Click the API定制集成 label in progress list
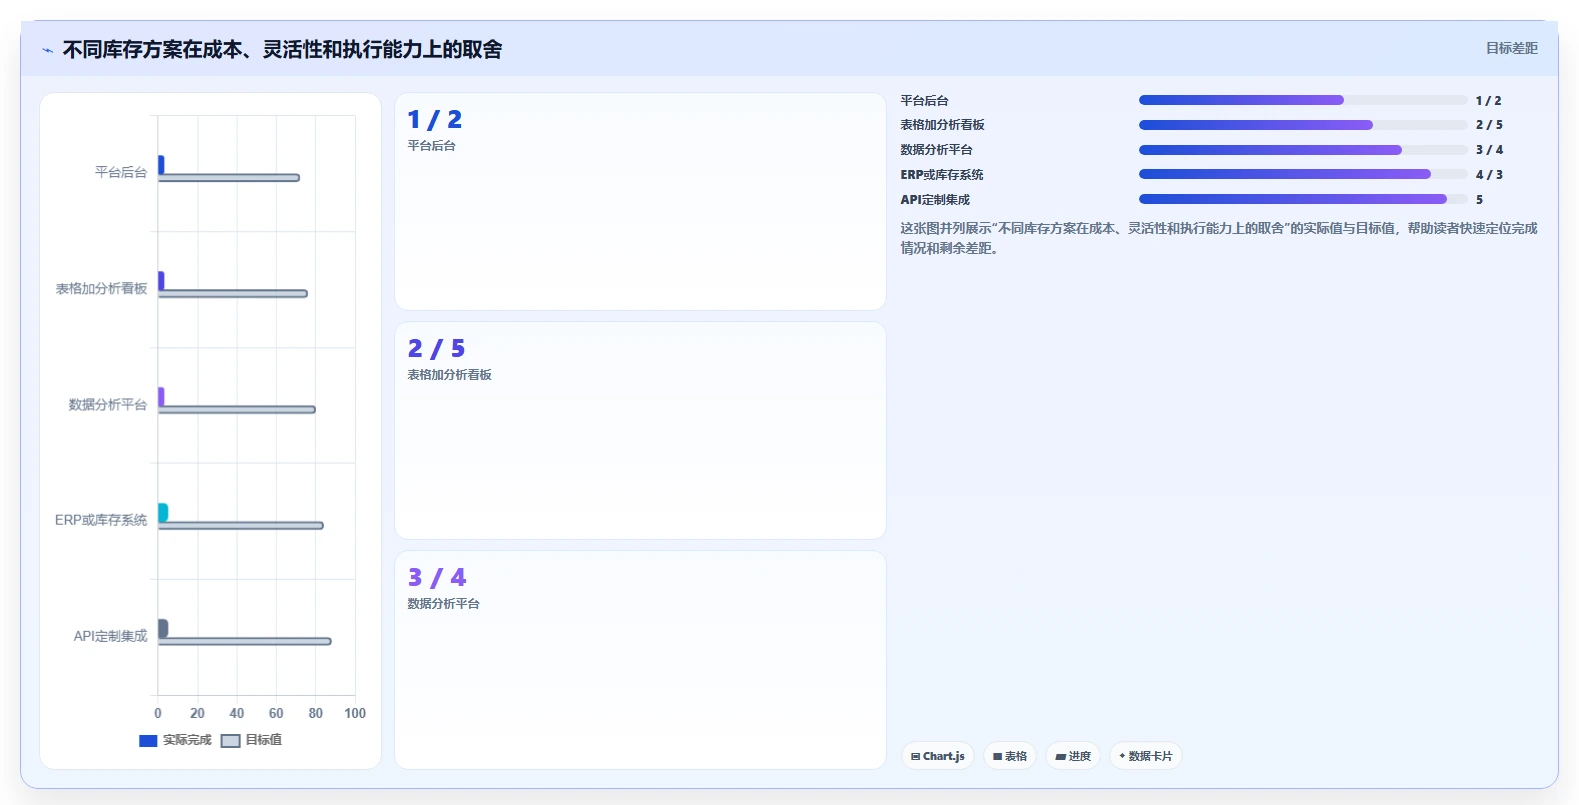Image resolution: width=1579 pixels, height=805 pixels. coord(935,199)
